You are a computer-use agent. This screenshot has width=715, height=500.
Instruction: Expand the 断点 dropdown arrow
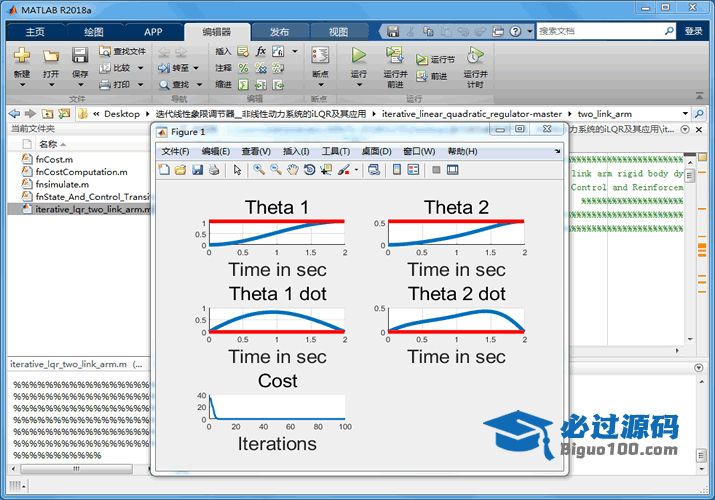tap(320, 85)
